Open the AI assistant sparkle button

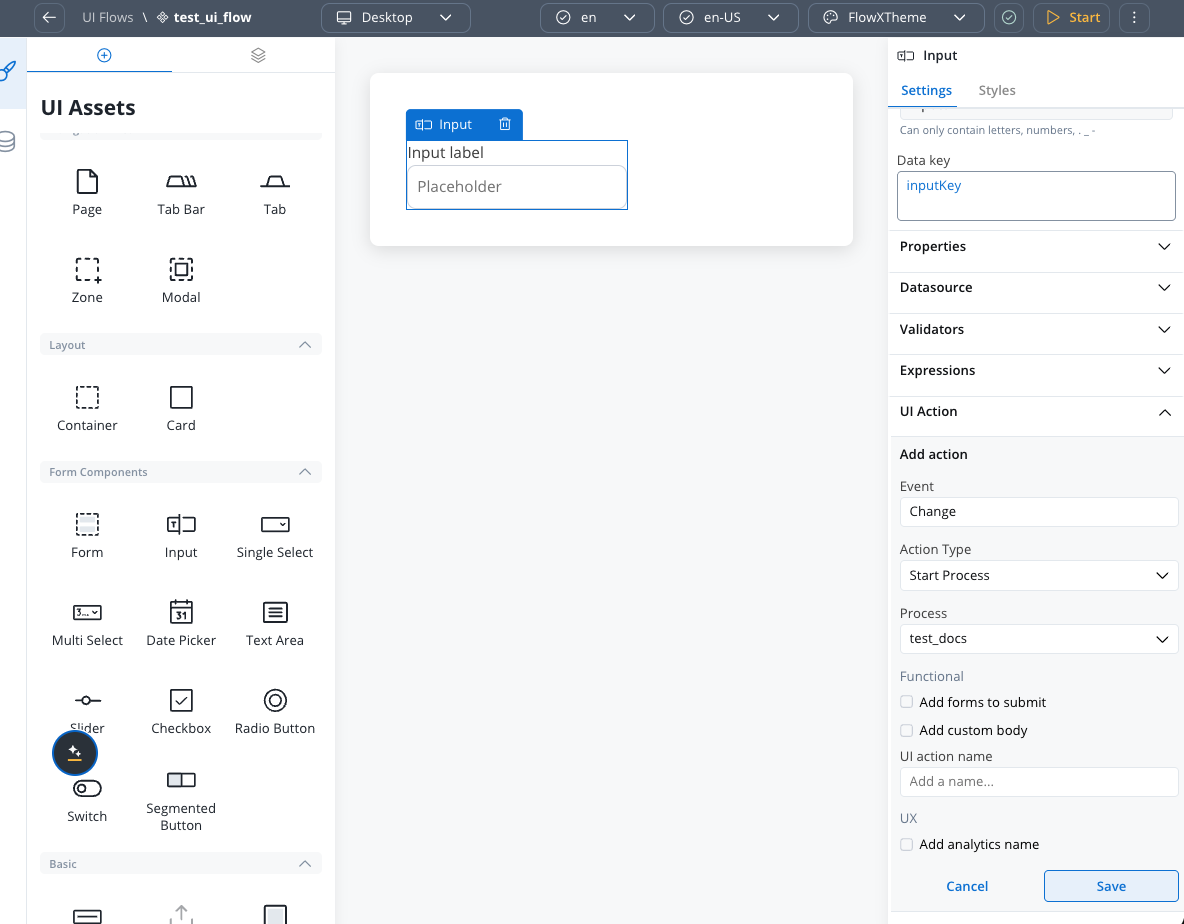[x=75, y=753]
